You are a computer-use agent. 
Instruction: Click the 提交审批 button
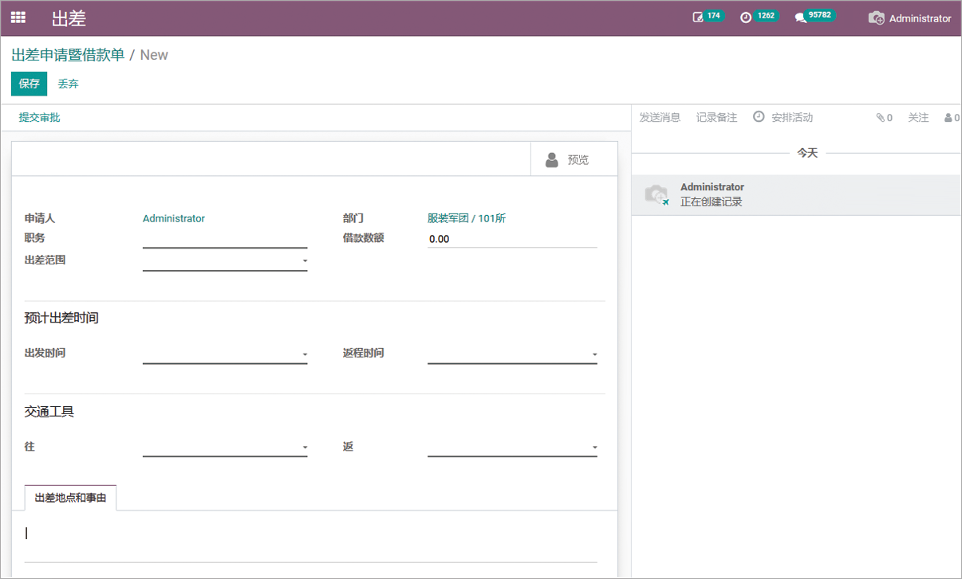pyautogui.click(x=40, y=118)
